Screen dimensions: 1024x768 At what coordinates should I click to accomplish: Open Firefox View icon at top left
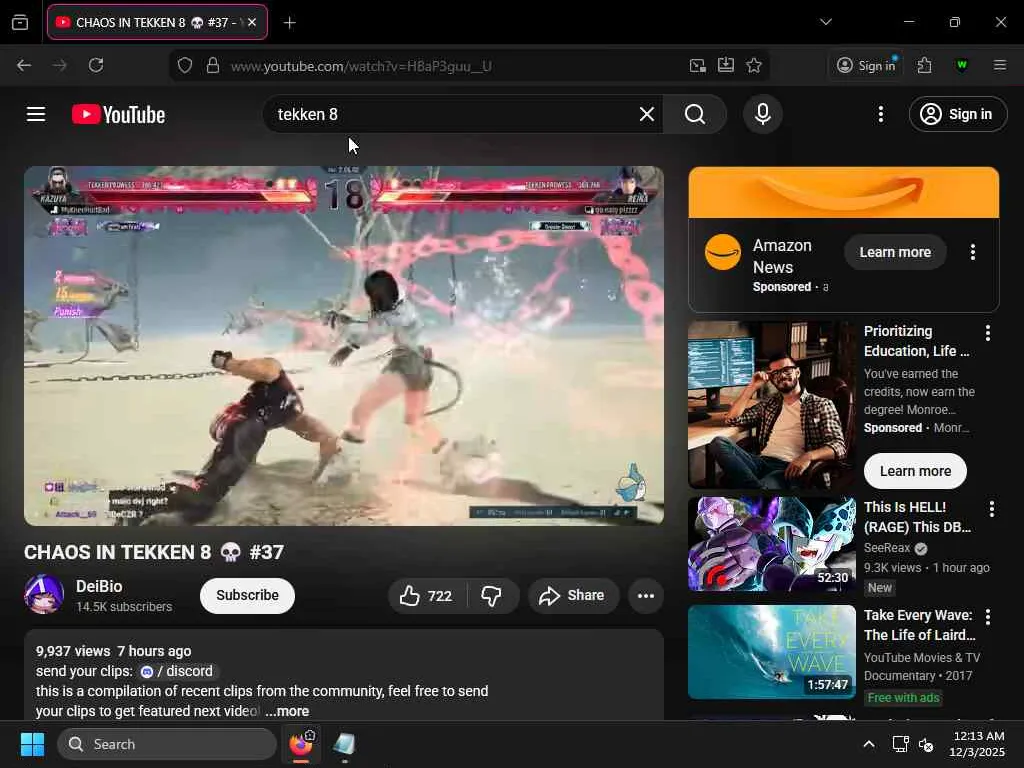click(x=20, y=22)
